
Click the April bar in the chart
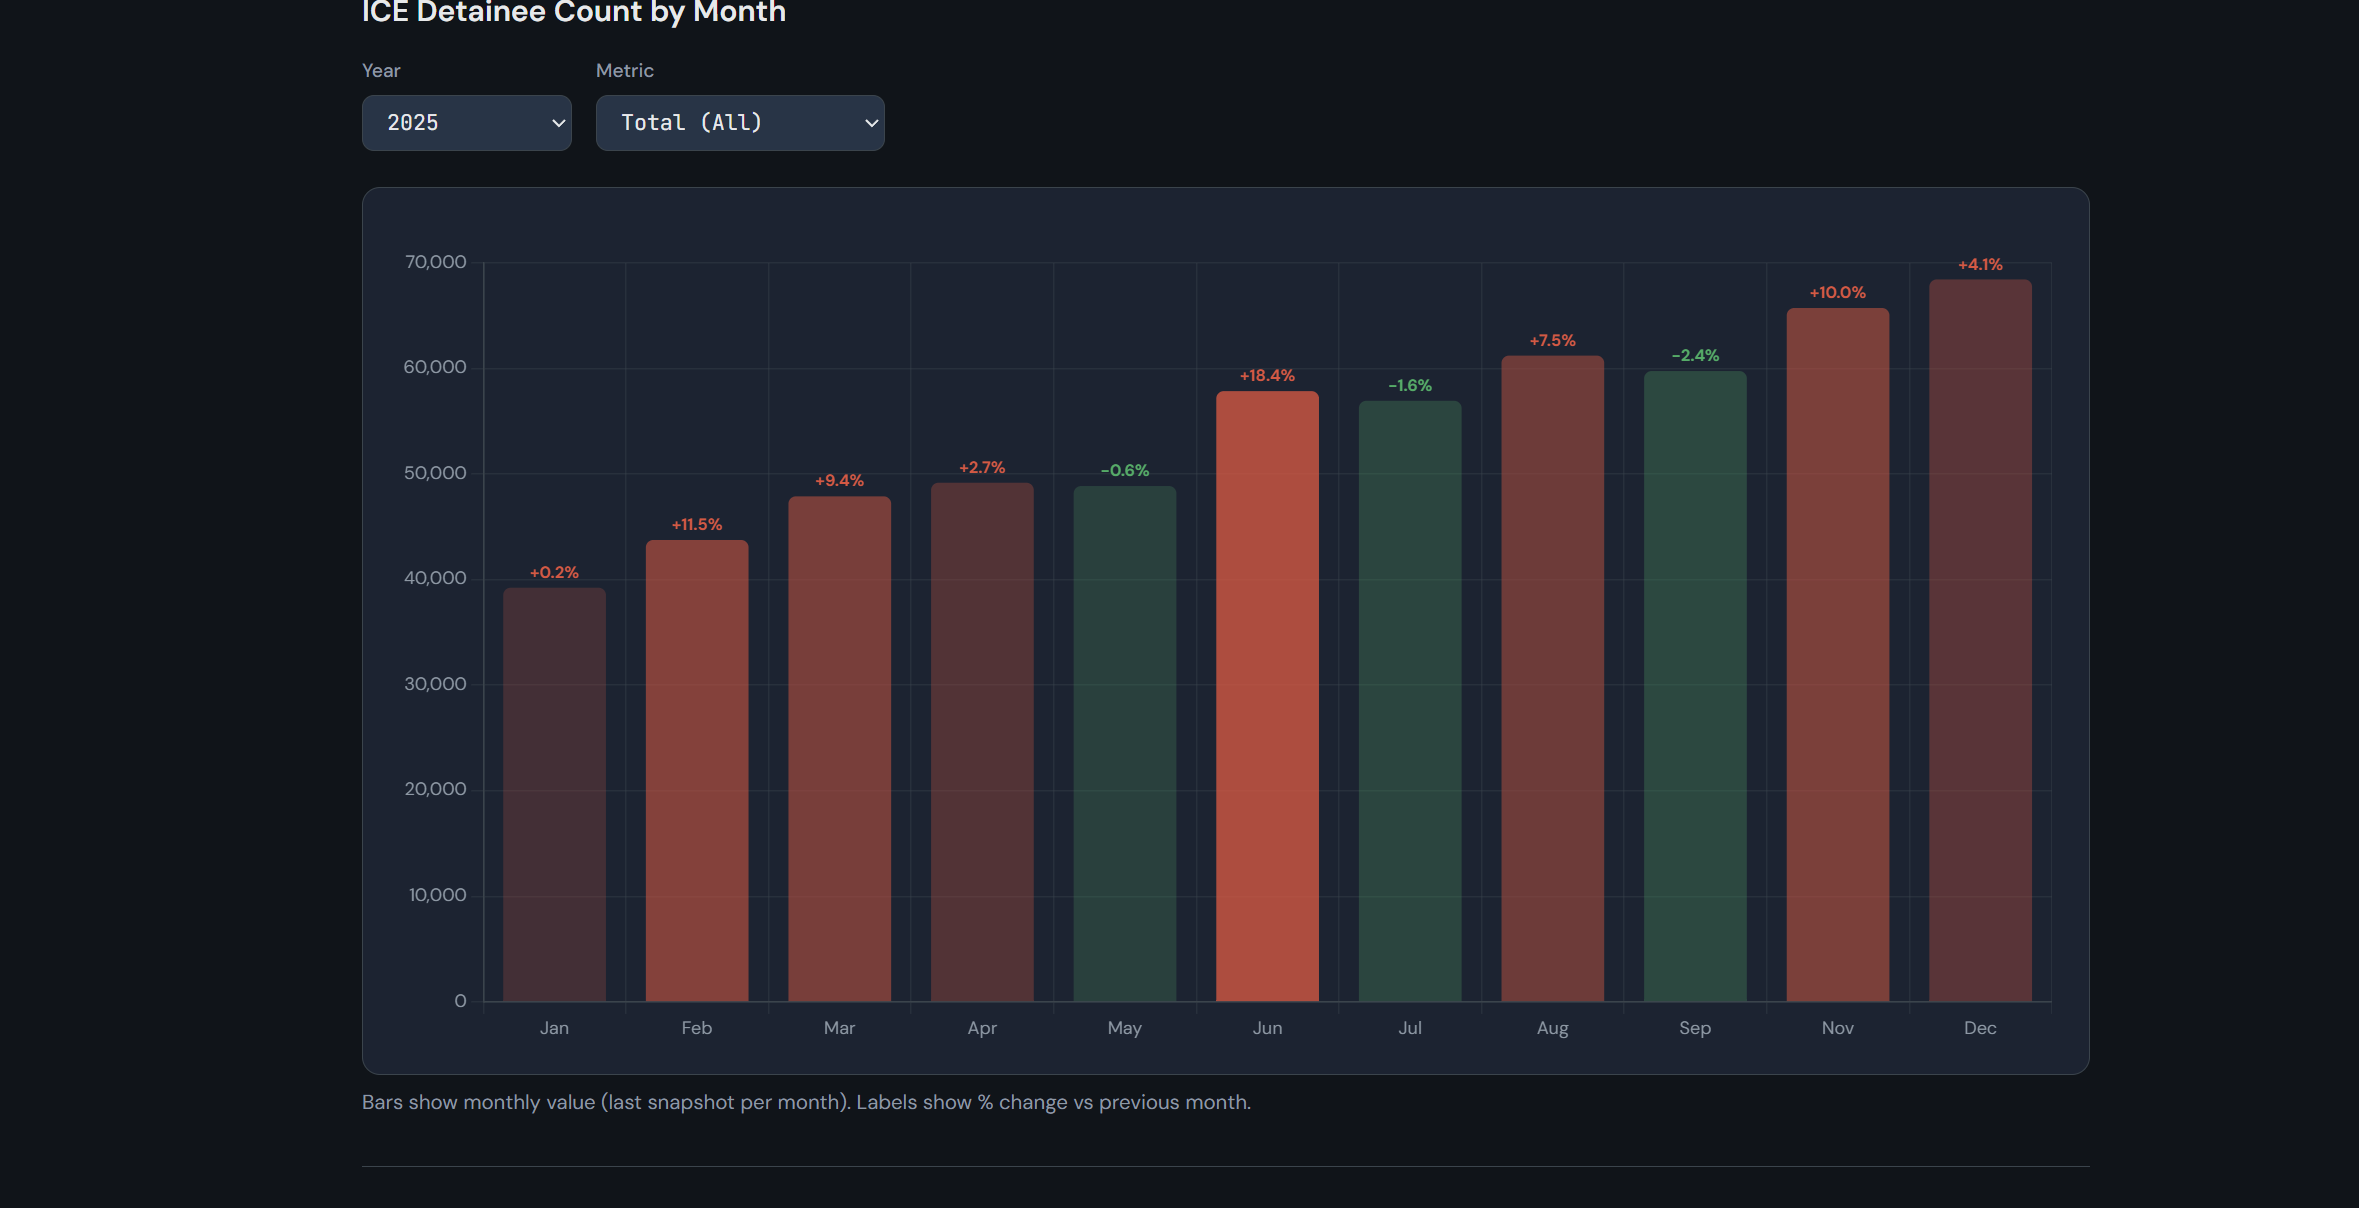982,742
